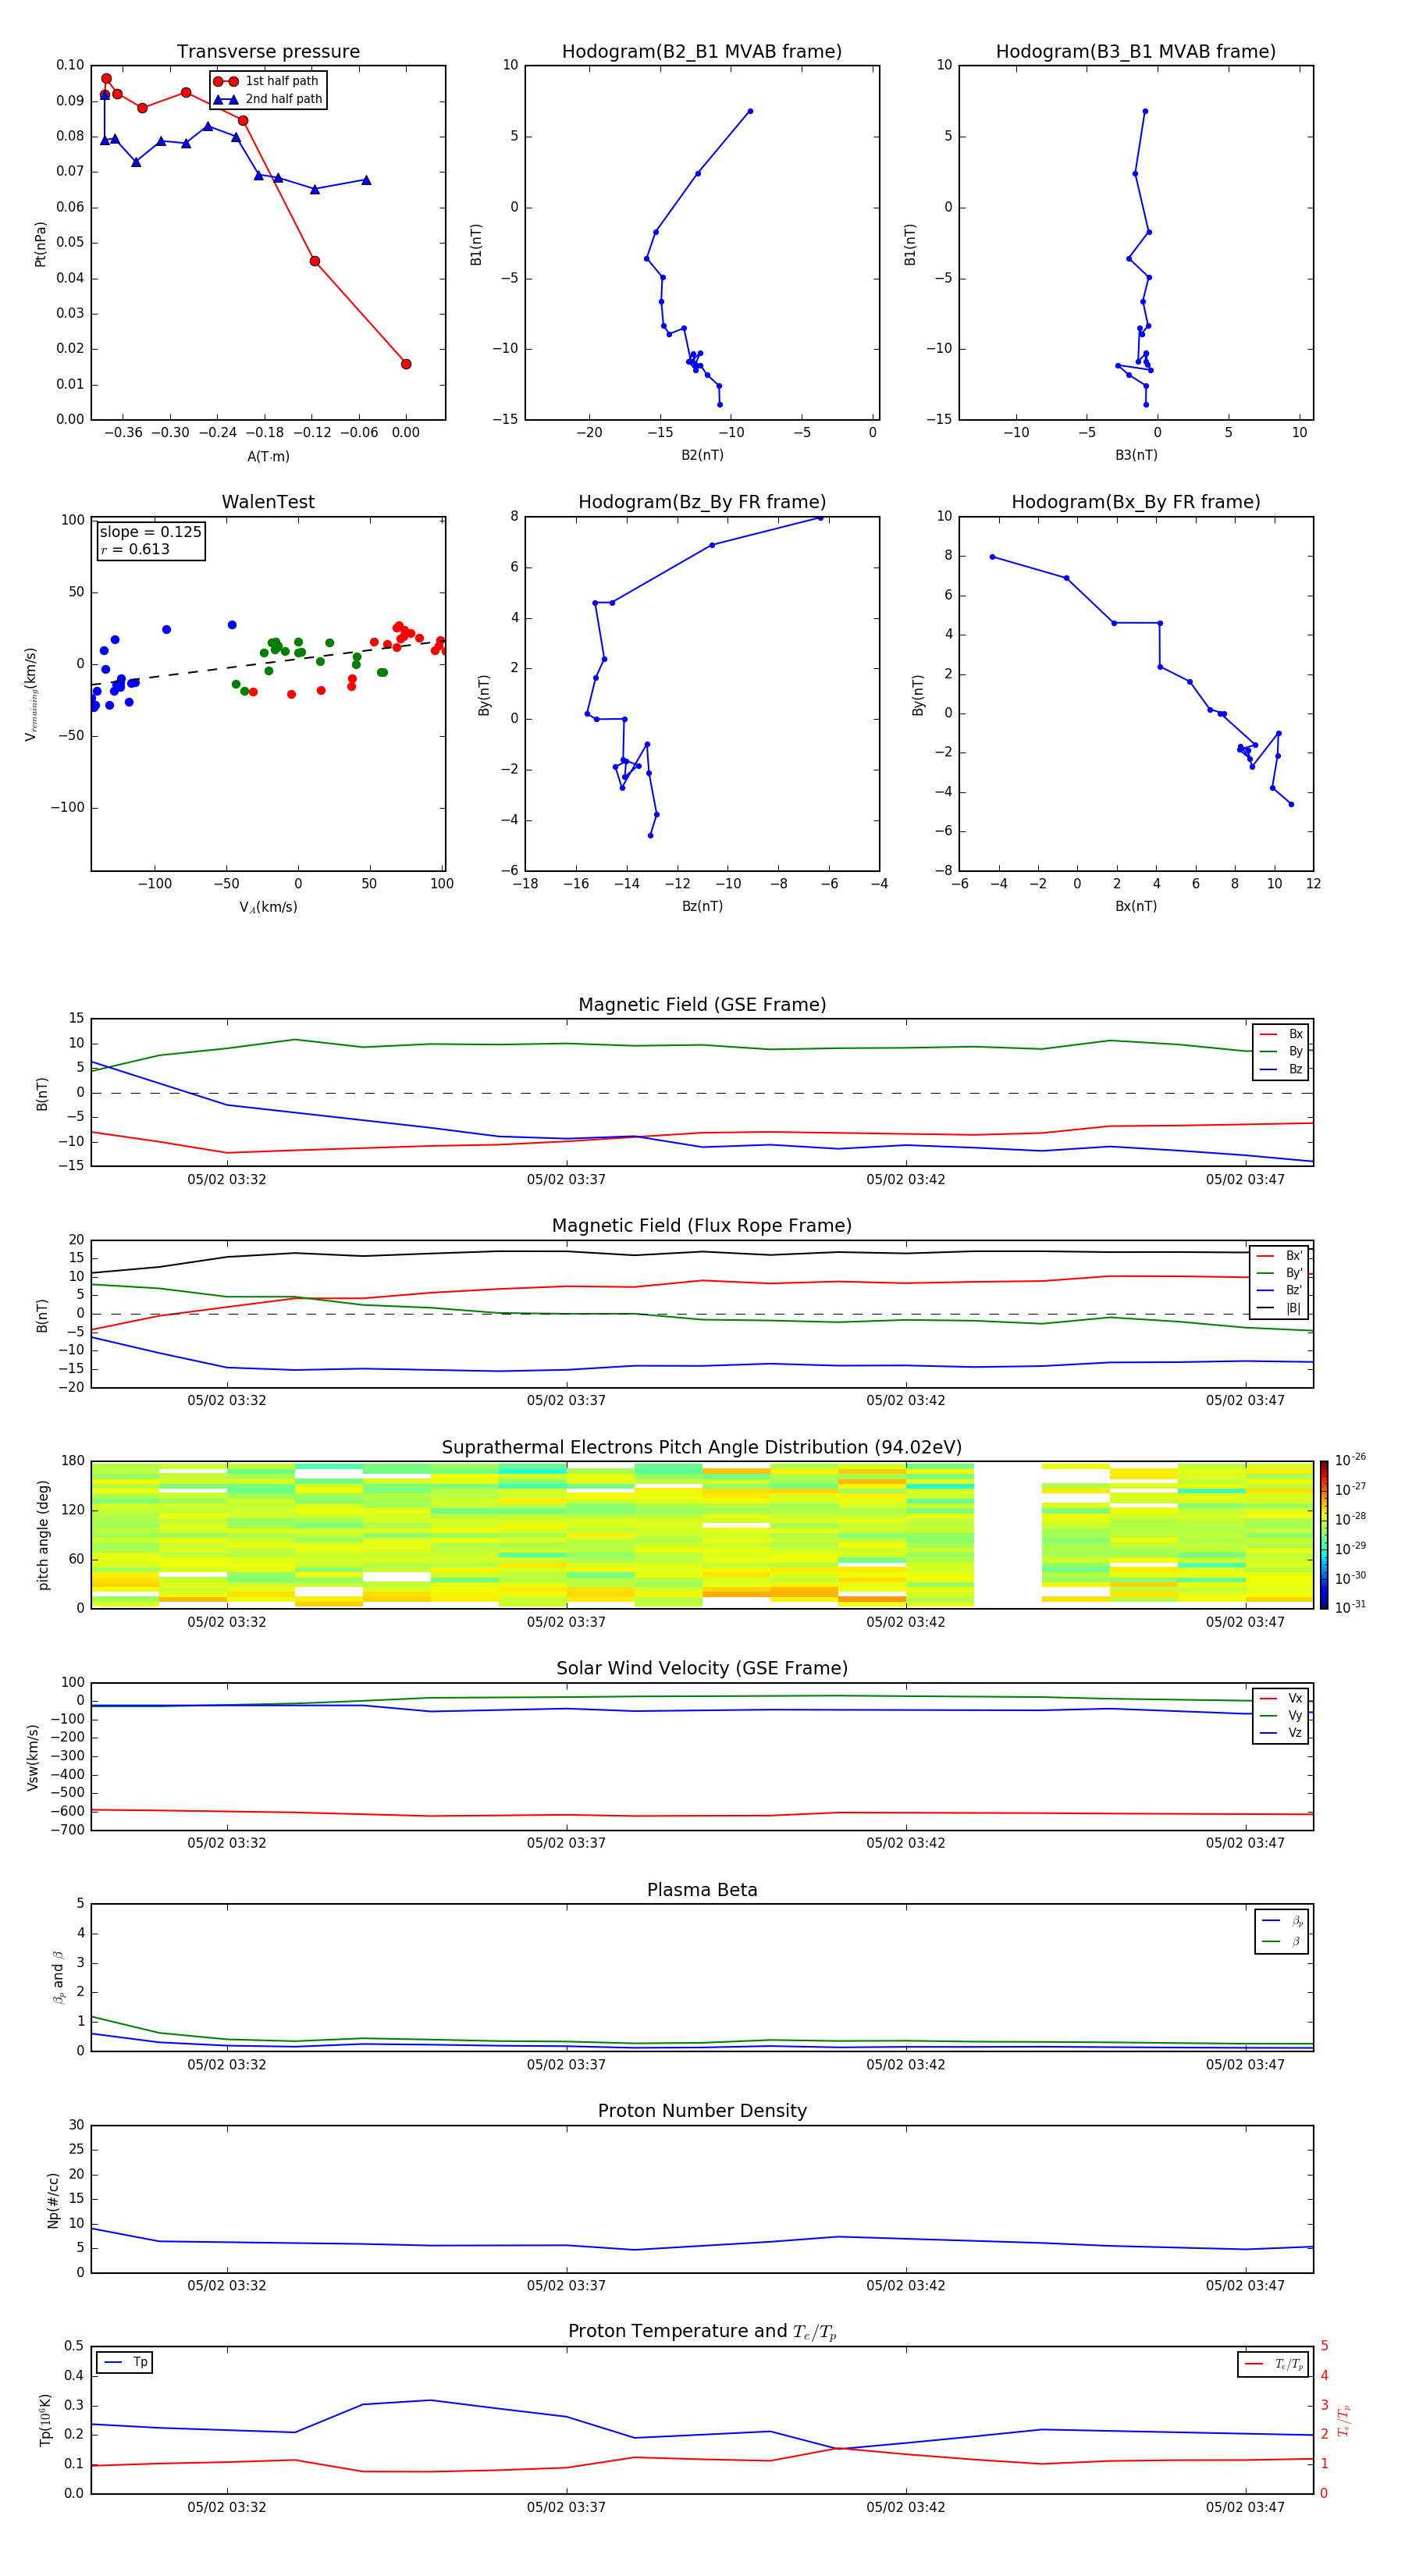Click the 10^-26 colorbar label
Viewport: 1405px width, 2576px height.
tap(1350, 1460)
